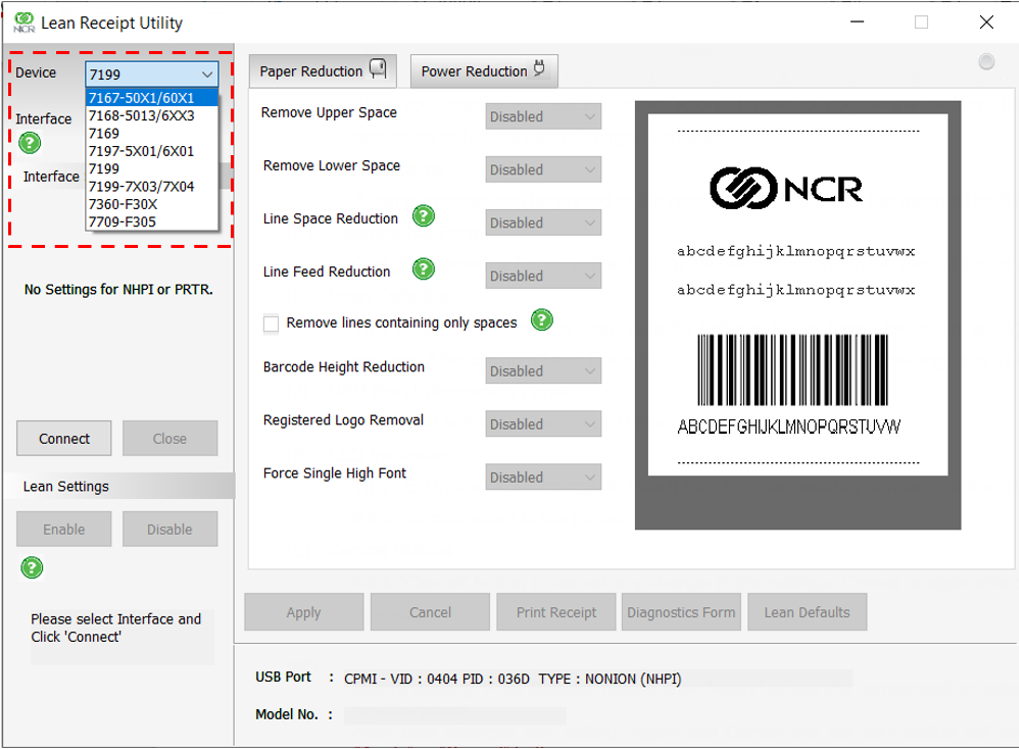Expand the Line Space Reduction dropdown

pyautogui.click(x=543, y=223)
